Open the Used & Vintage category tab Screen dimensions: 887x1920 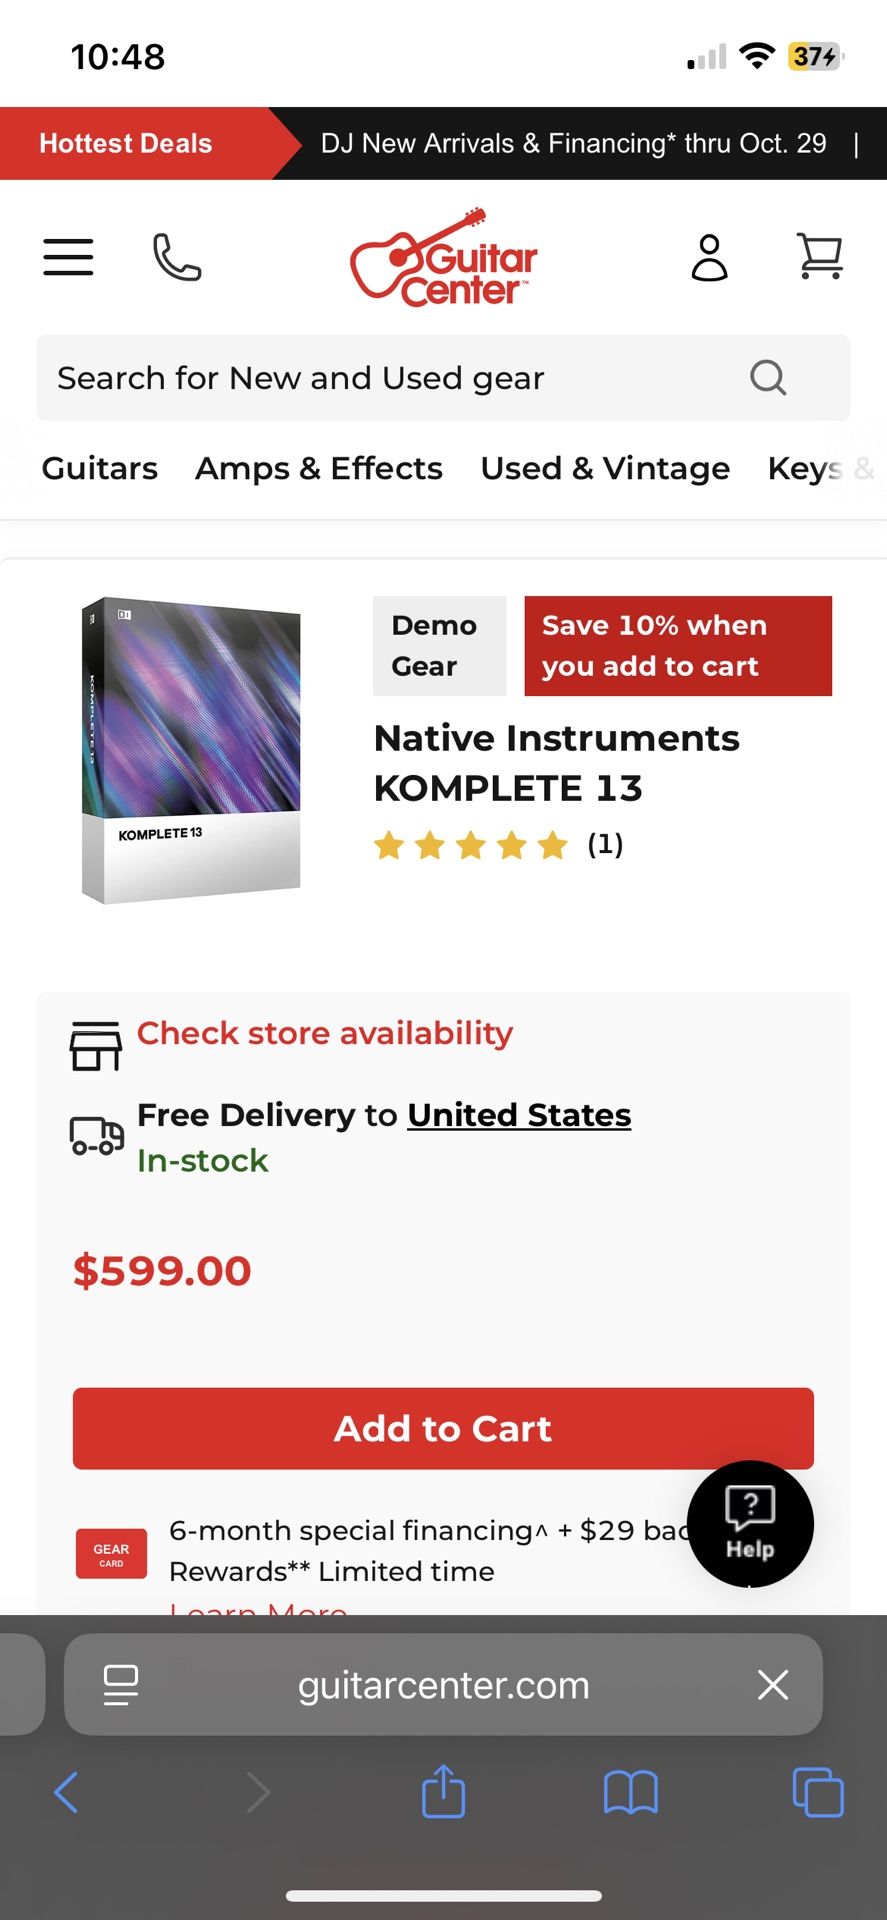(x=603, y=468)
